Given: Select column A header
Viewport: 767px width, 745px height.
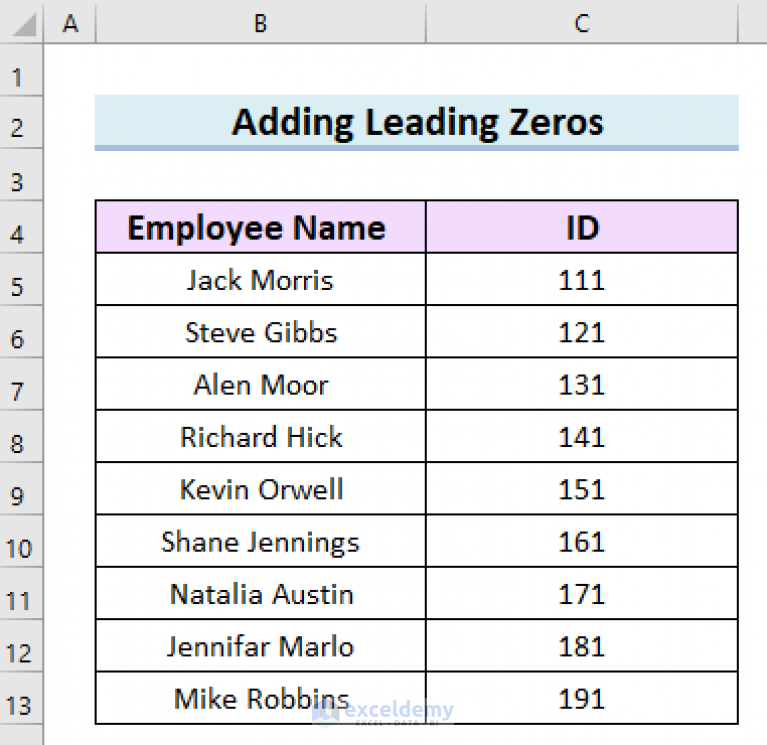Looking at the screenshot, I should pos(70,23).
